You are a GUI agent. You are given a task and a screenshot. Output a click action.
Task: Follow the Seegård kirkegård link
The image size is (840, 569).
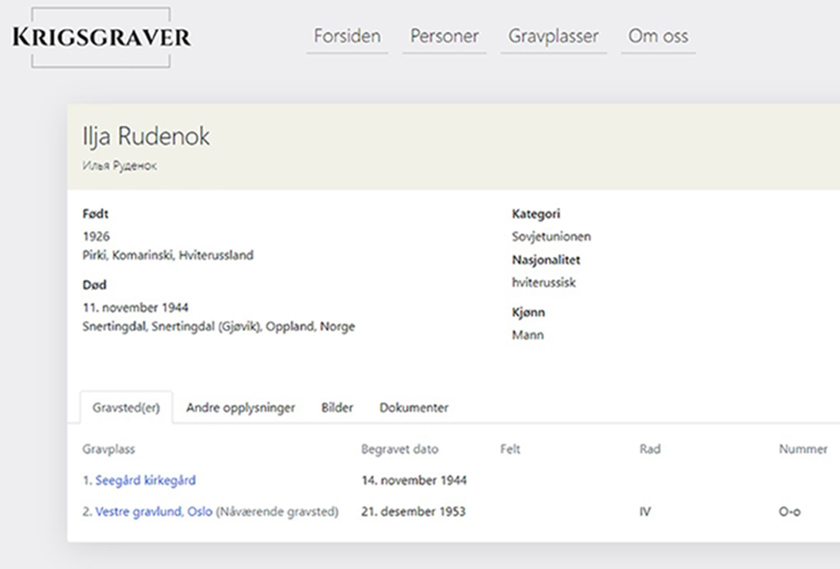click(145, 481)
